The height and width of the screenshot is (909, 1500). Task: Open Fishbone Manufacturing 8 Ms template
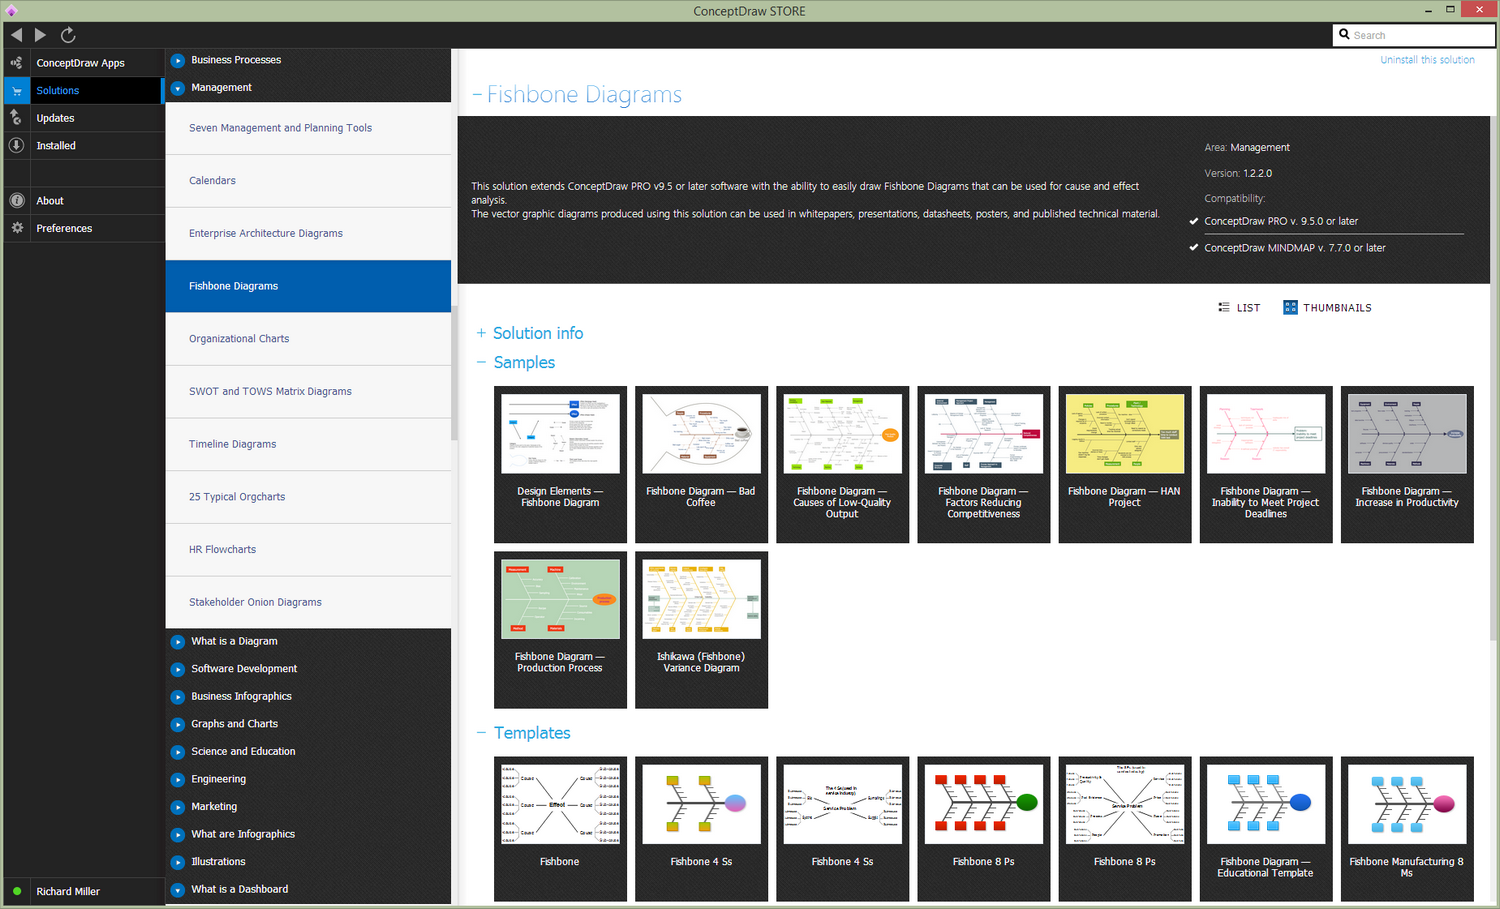click(x=1407, y=829)
